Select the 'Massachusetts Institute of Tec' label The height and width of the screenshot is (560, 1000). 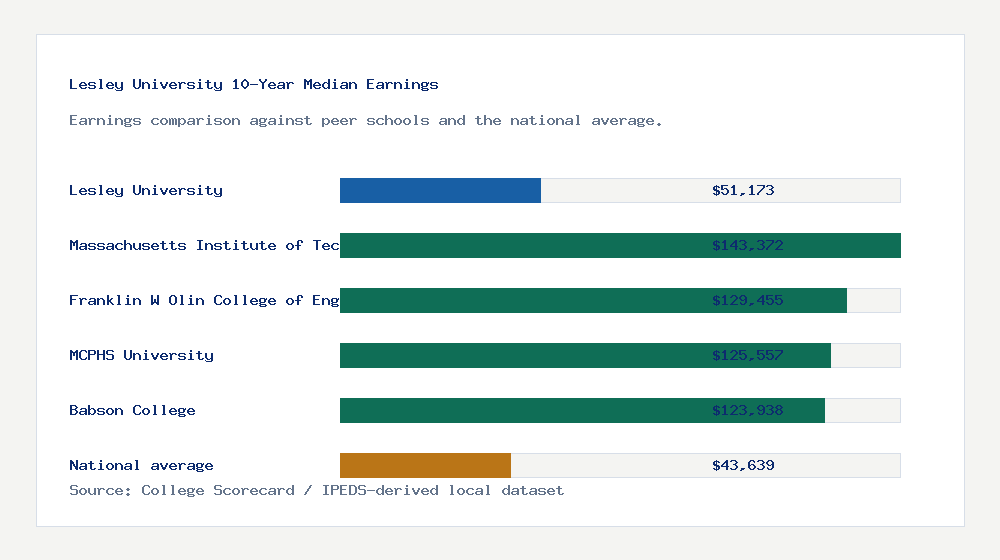point(204,246)
